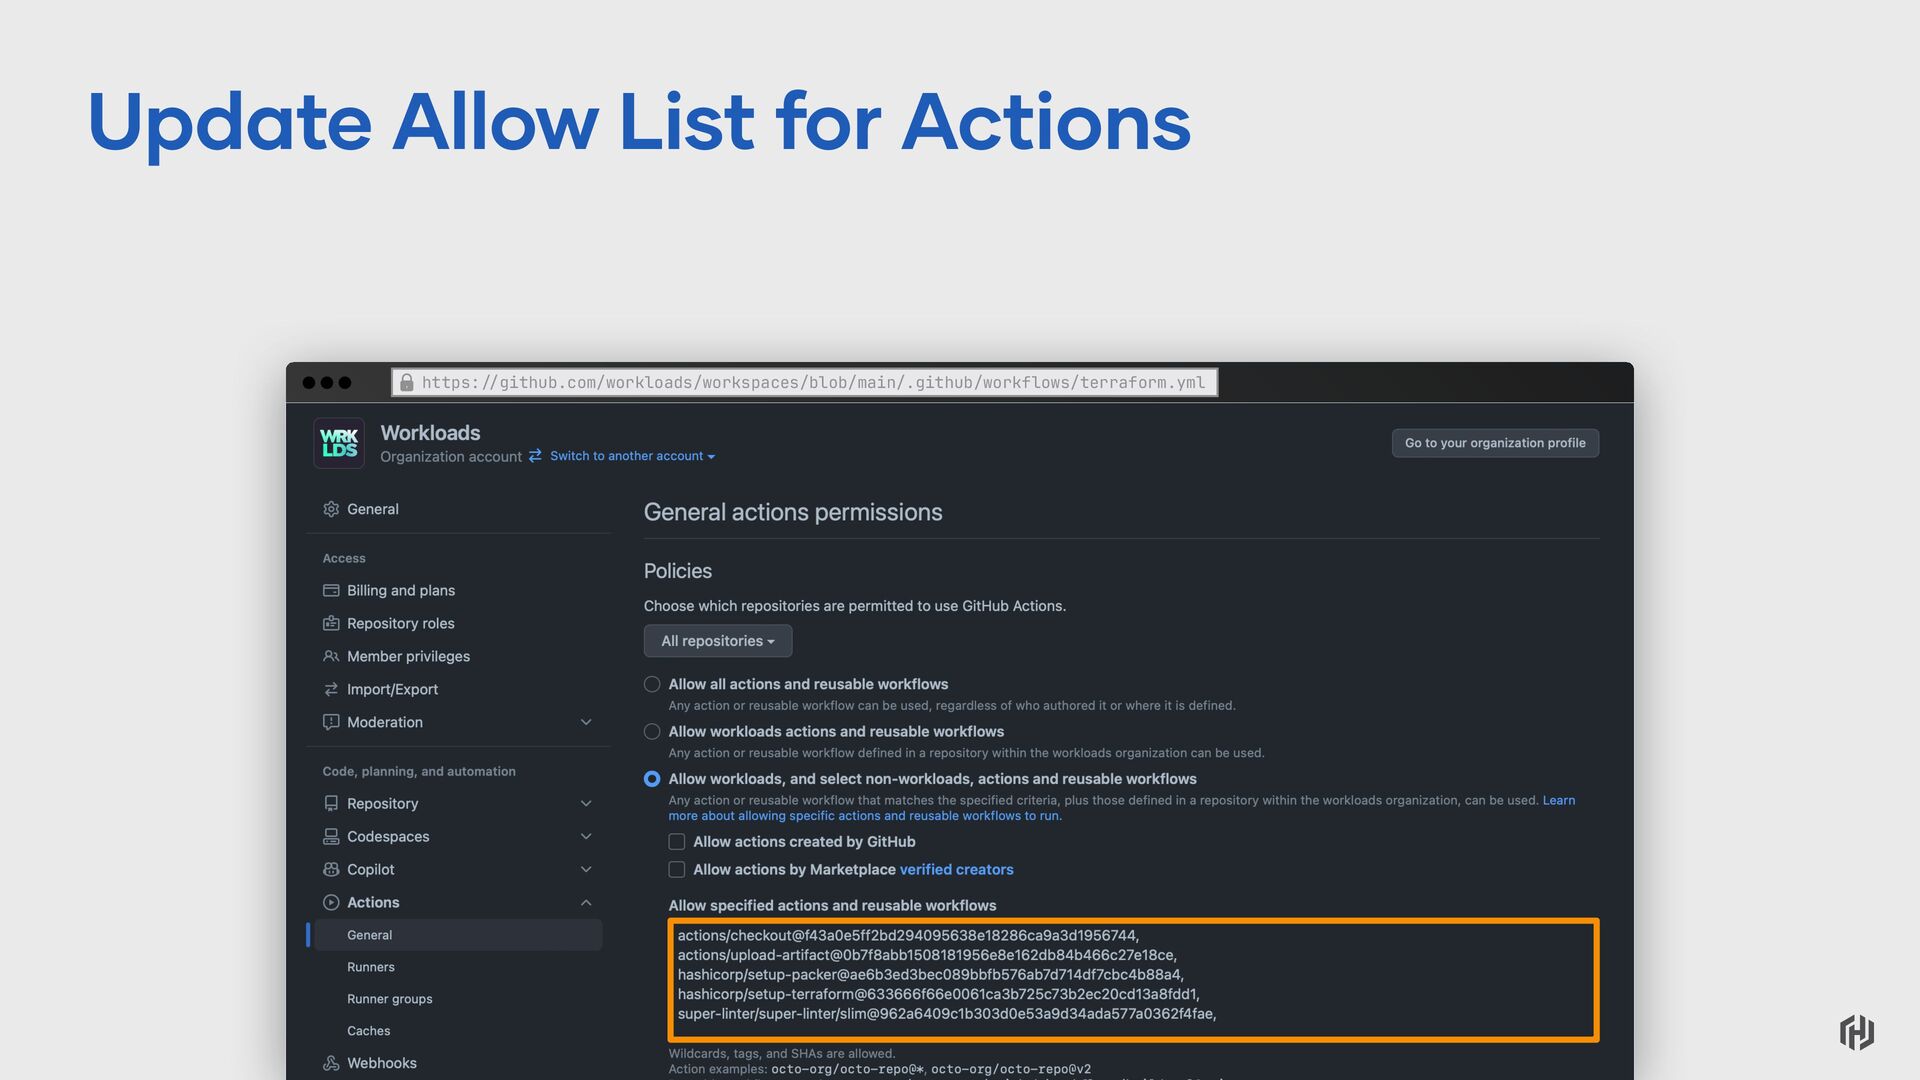Viewport: 1920px width, 1080px height.
Task: Click the hashicorp/setup-terraform allow list entry
Action: pyautogui.click(x=938, y=995)
